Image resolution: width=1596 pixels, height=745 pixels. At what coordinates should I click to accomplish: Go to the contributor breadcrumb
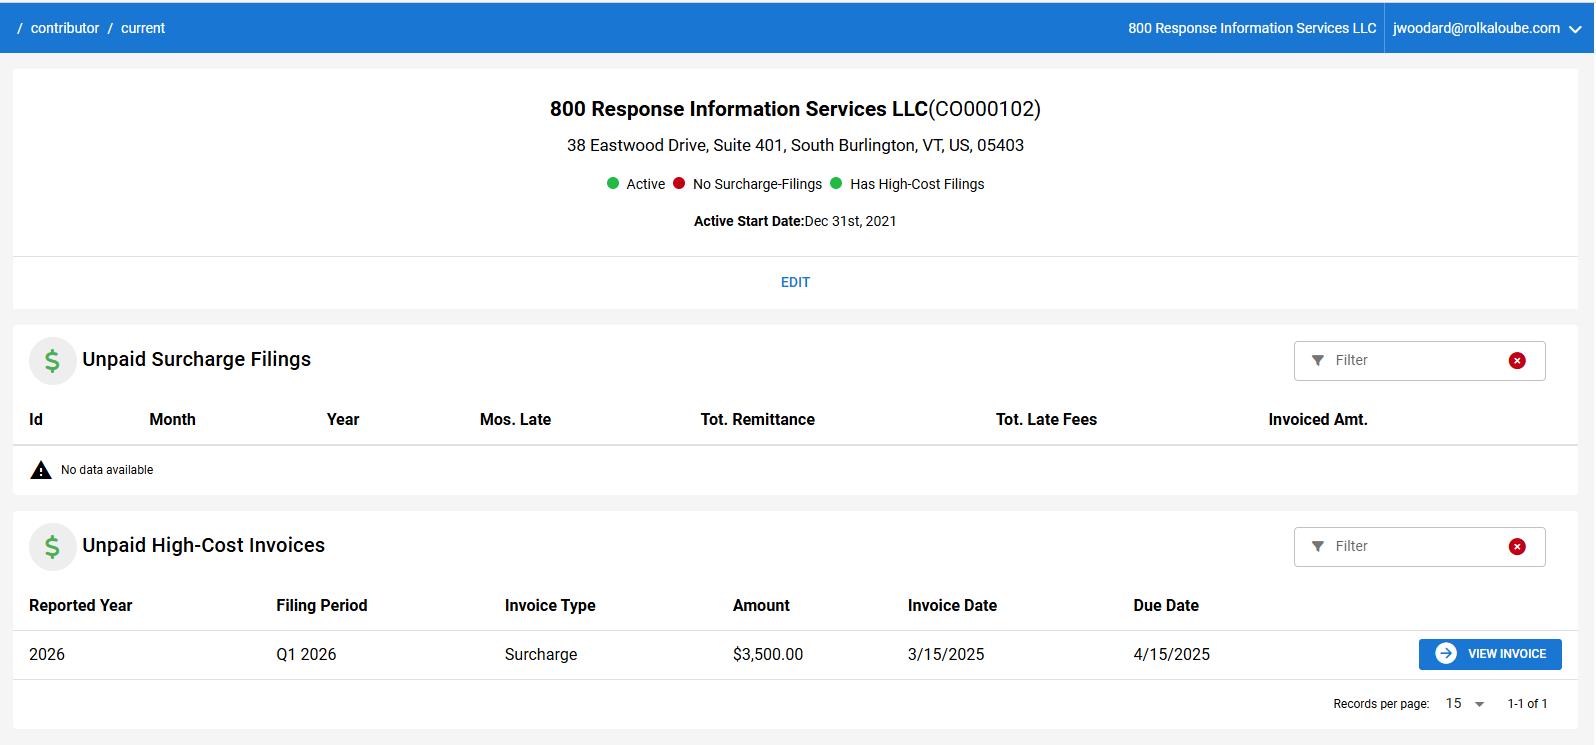[65, 28]
